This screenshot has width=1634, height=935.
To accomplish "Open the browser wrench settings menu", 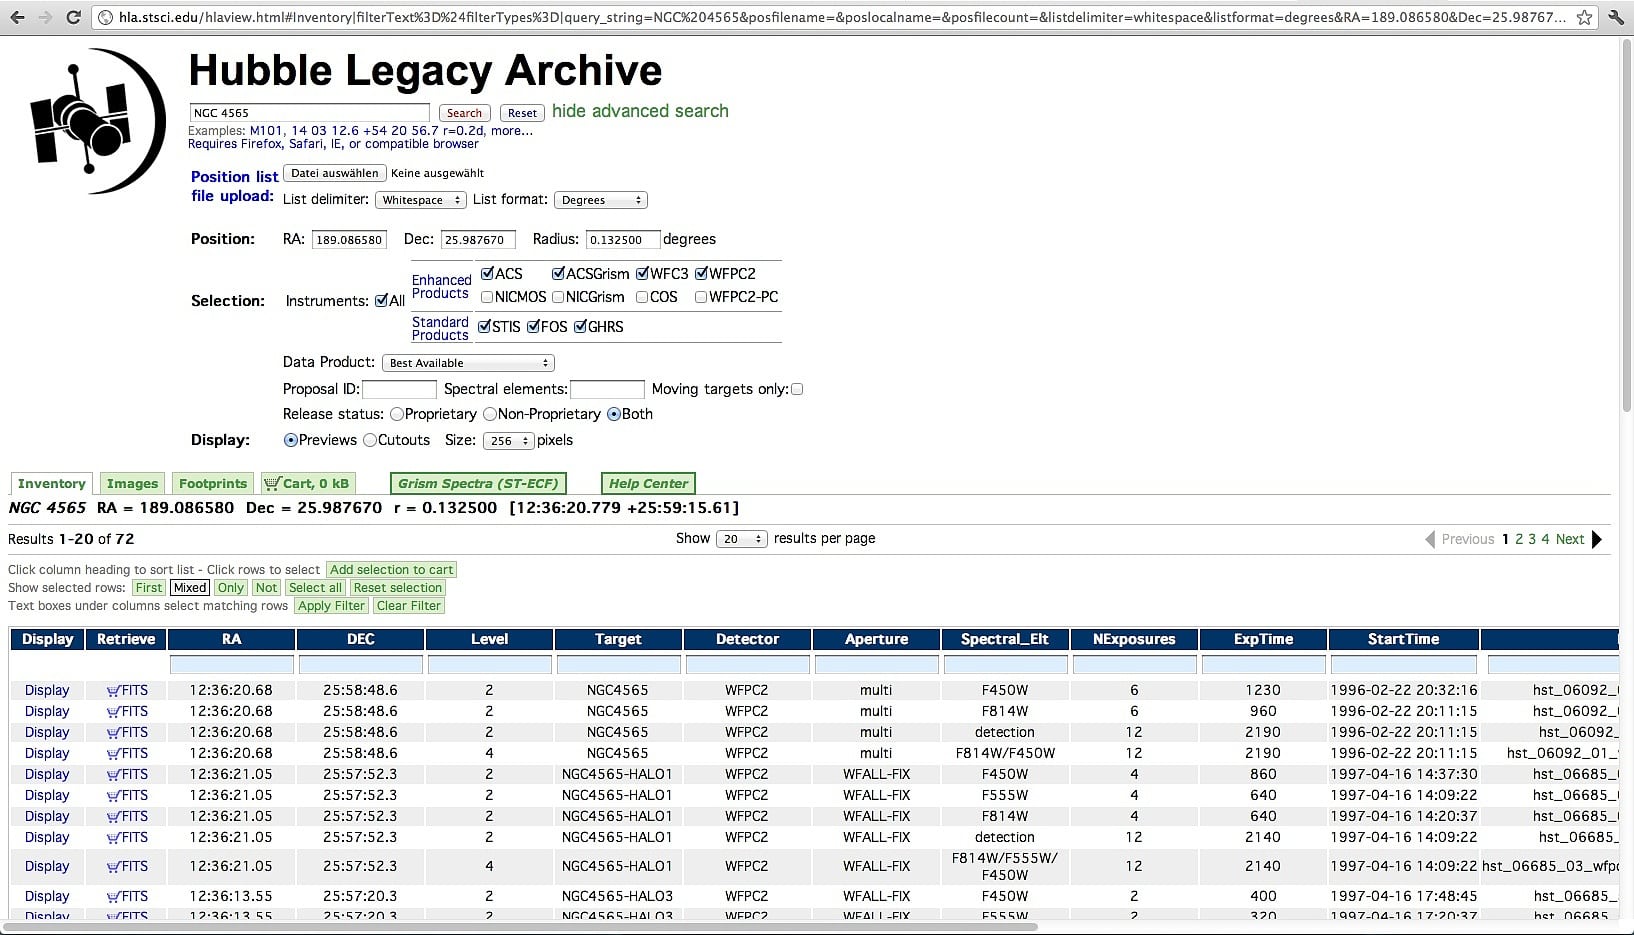I will click(1615, 17).
